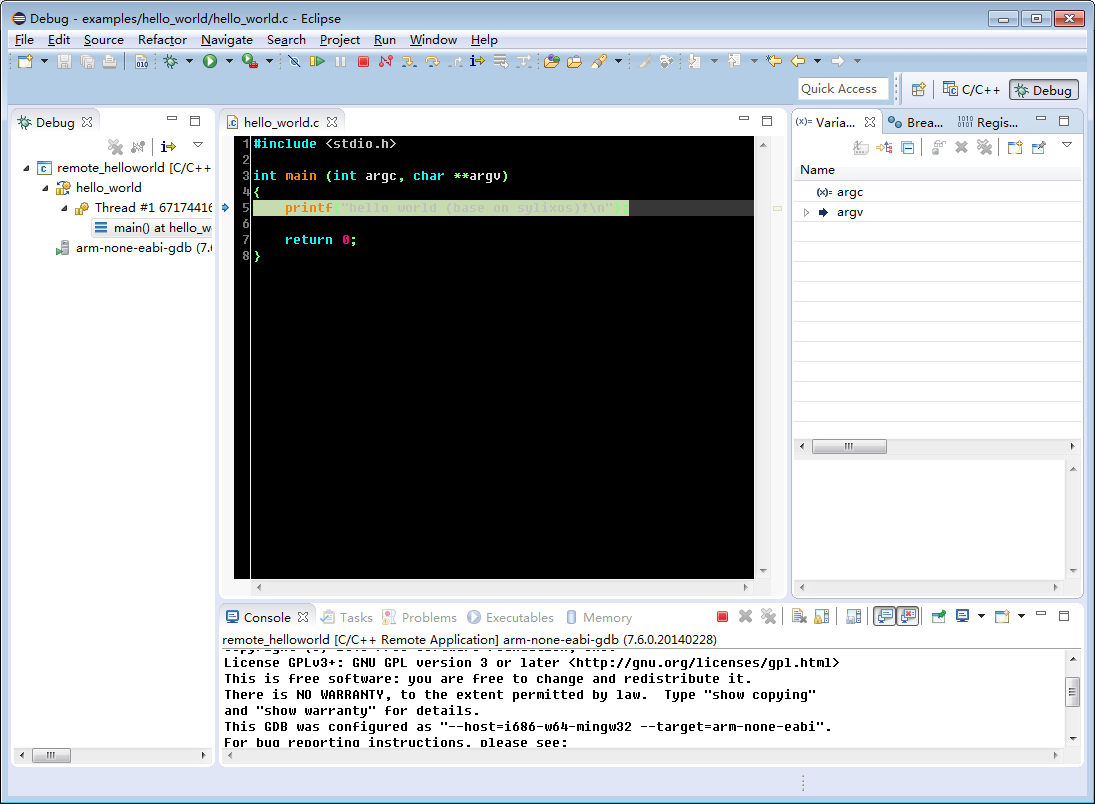Click the Disconnect icon in main toolbar

tap(385, 61)
